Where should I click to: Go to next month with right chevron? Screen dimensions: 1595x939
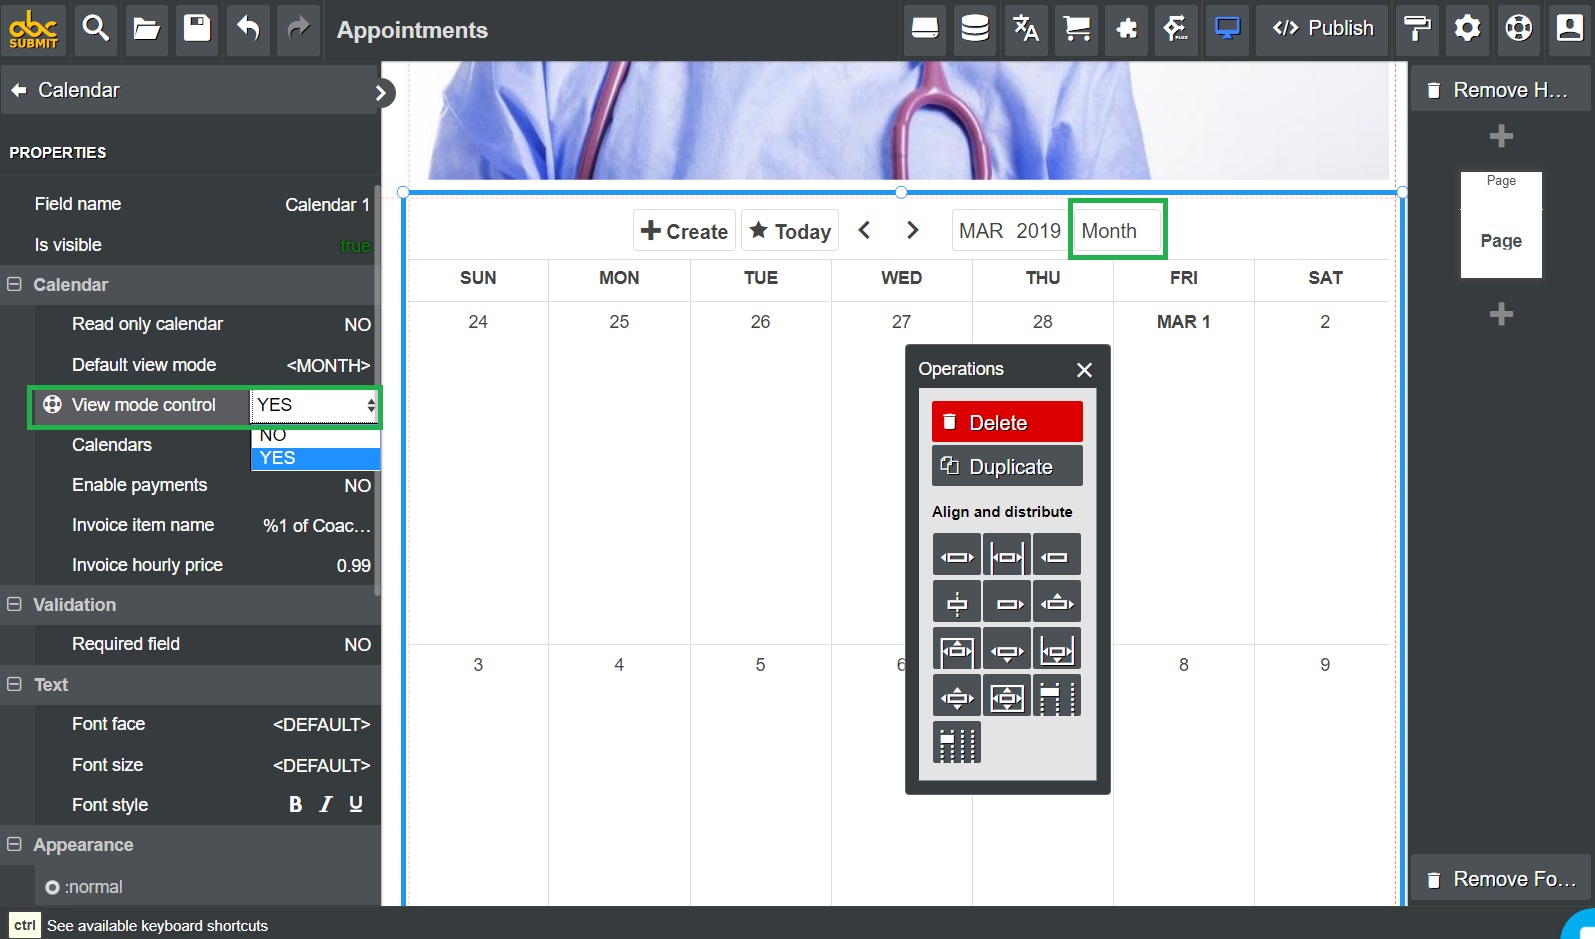[x=912, y=231]
